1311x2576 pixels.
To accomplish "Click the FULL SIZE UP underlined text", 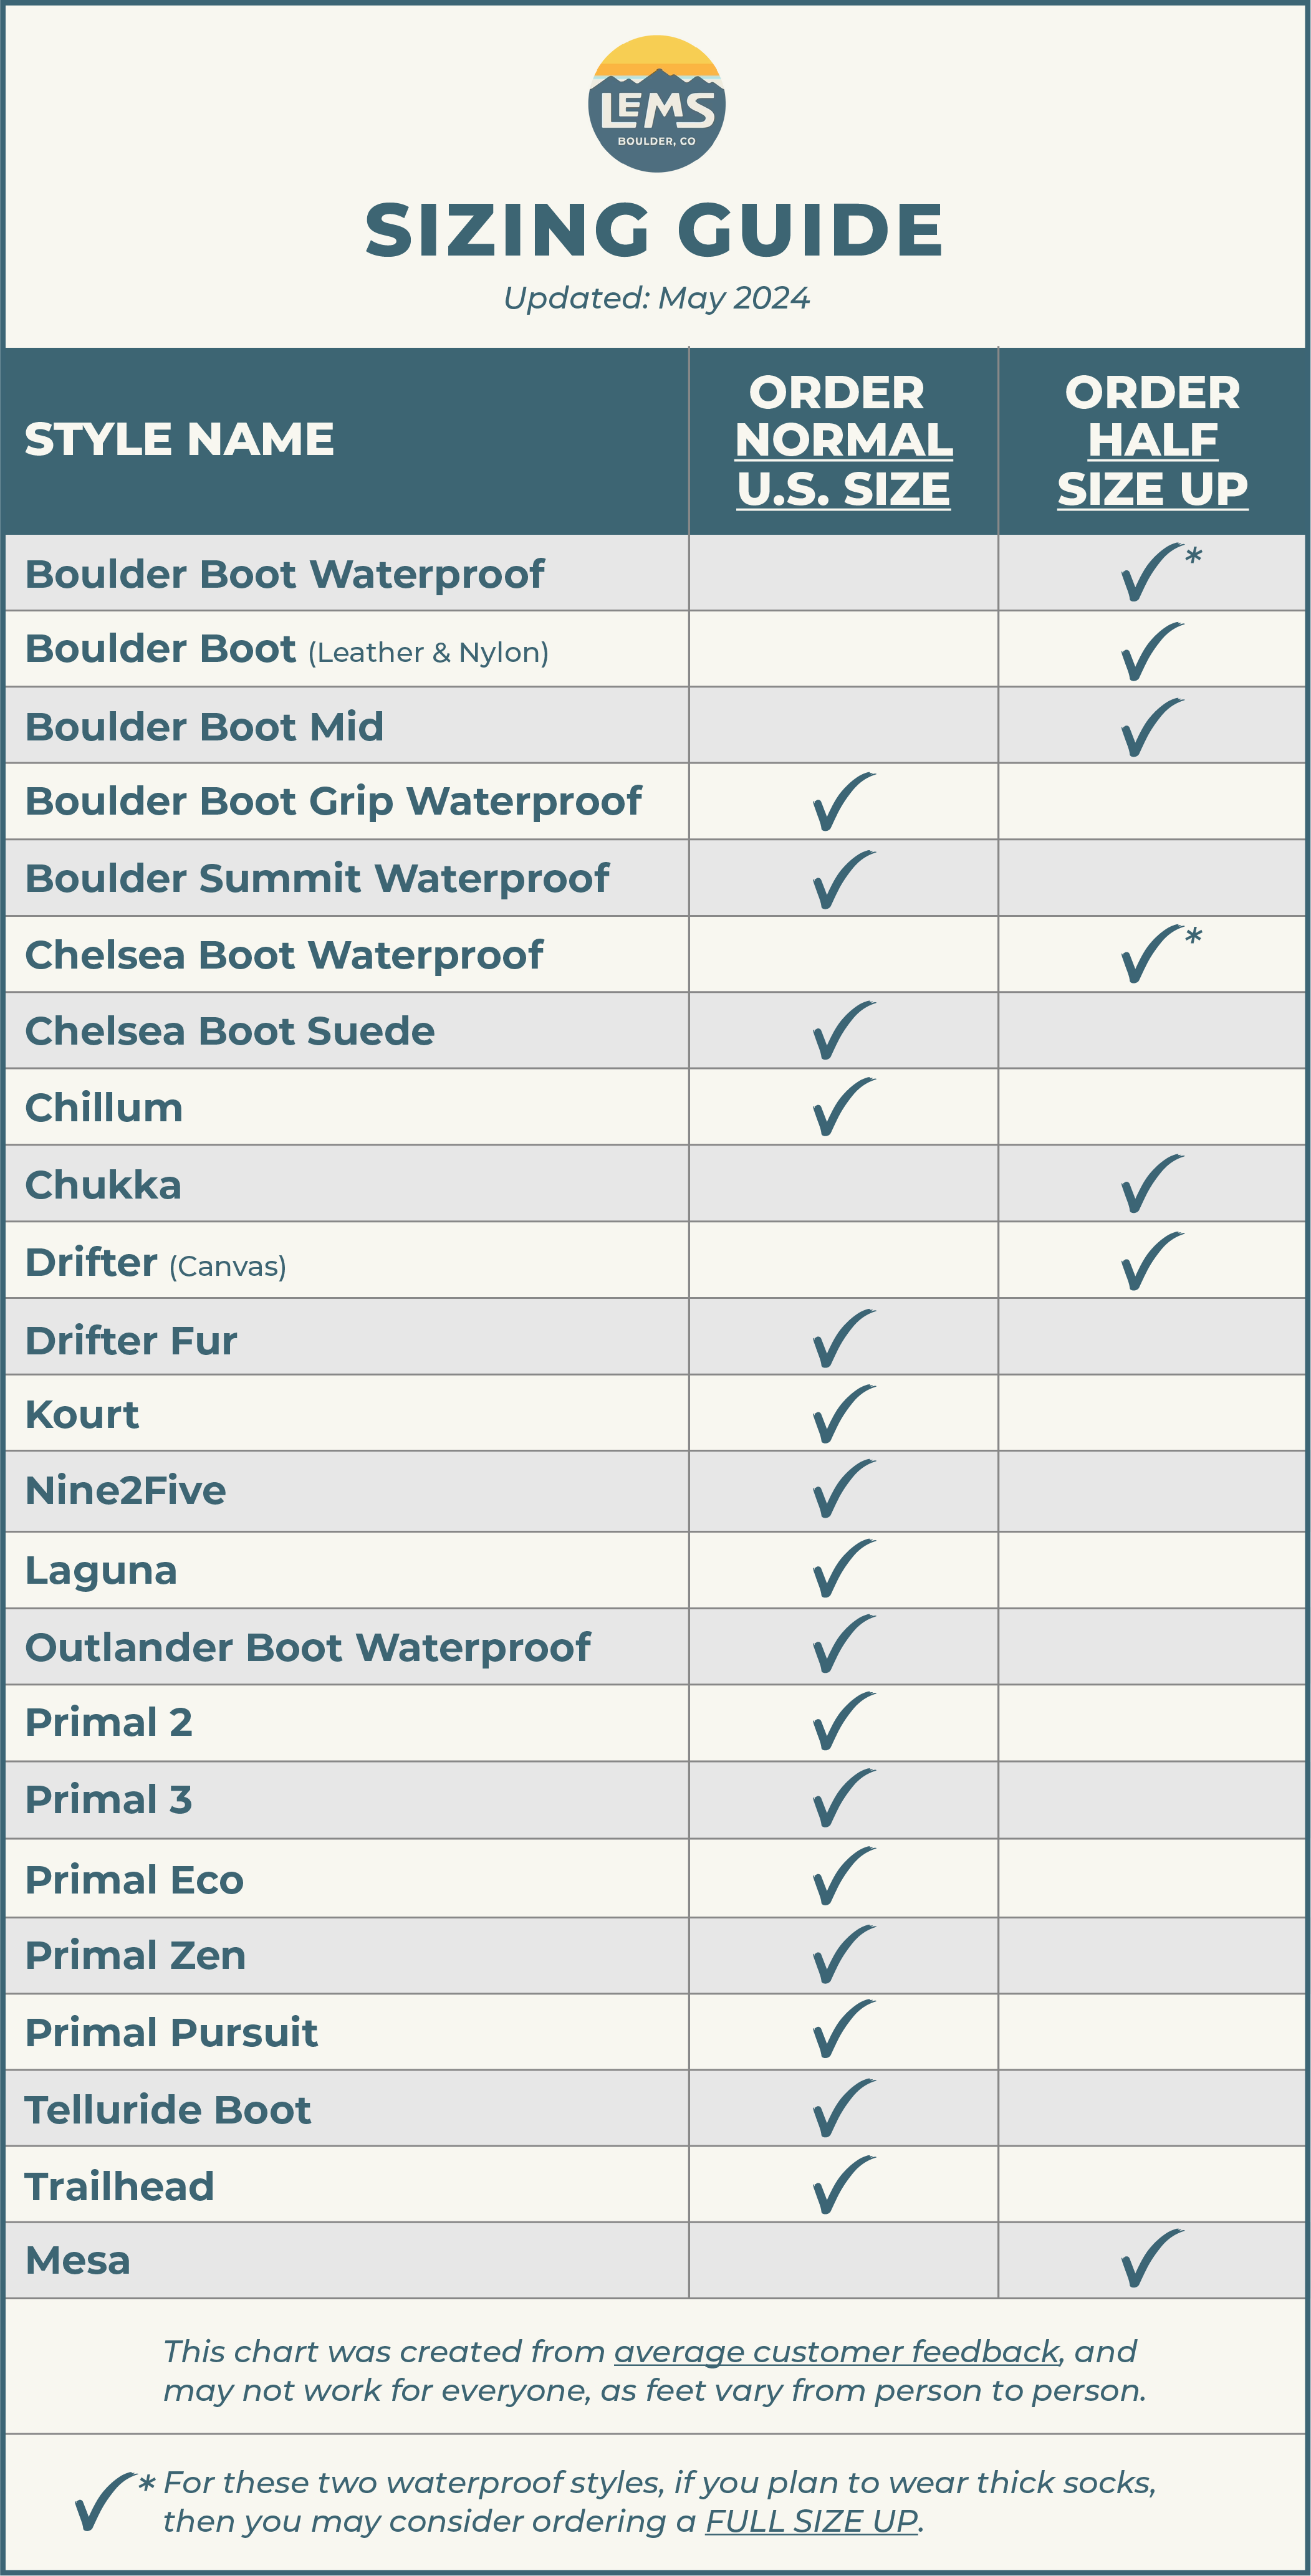I will 811,2521.
